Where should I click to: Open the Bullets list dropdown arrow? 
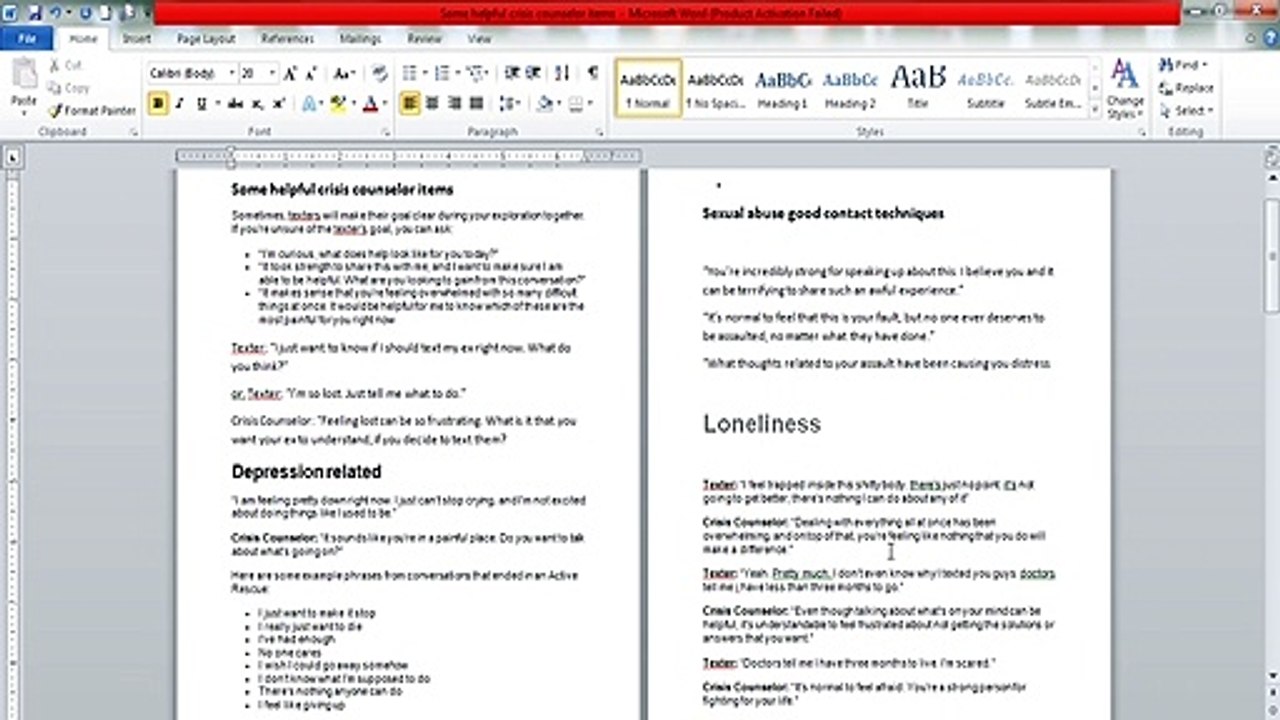(424, 74)
